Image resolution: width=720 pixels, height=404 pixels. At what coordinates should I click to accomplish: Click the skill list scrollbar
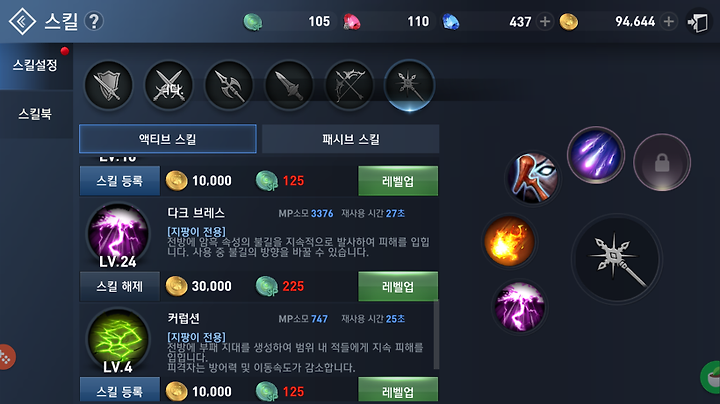[x=436, y=334]
